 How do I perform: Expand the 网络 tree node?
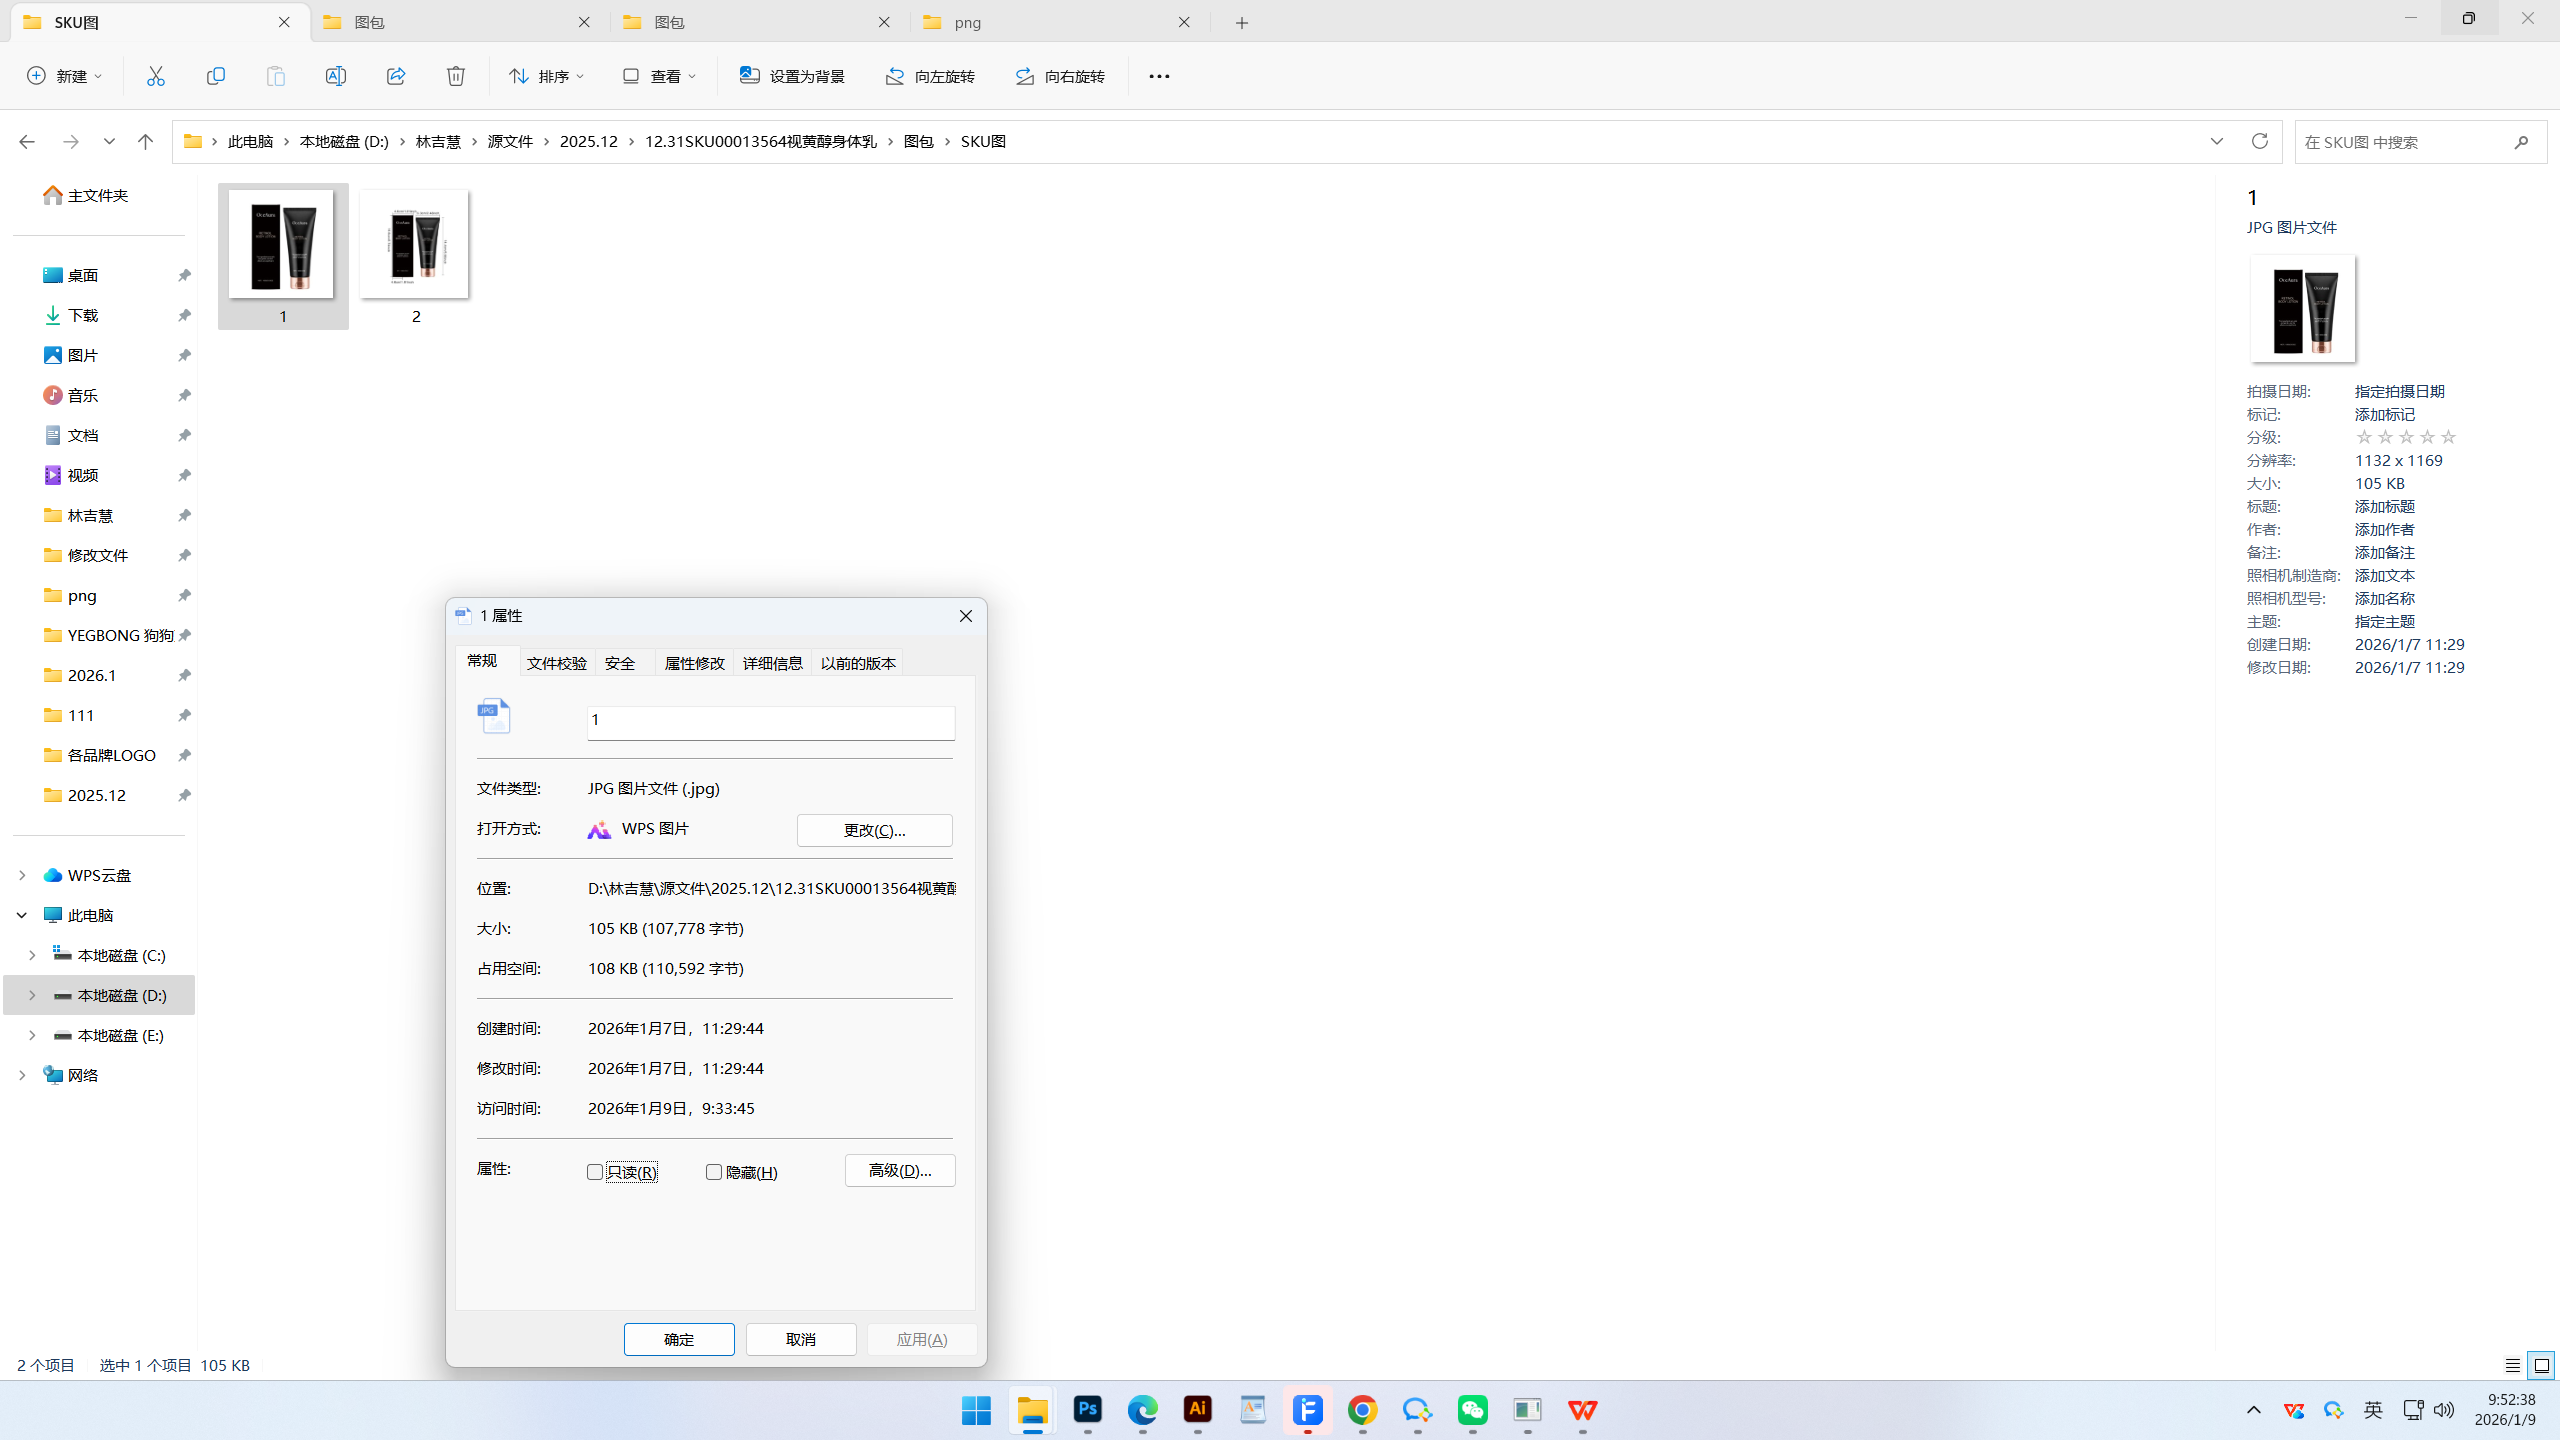pyautogui.click(x=22, y=1075)
